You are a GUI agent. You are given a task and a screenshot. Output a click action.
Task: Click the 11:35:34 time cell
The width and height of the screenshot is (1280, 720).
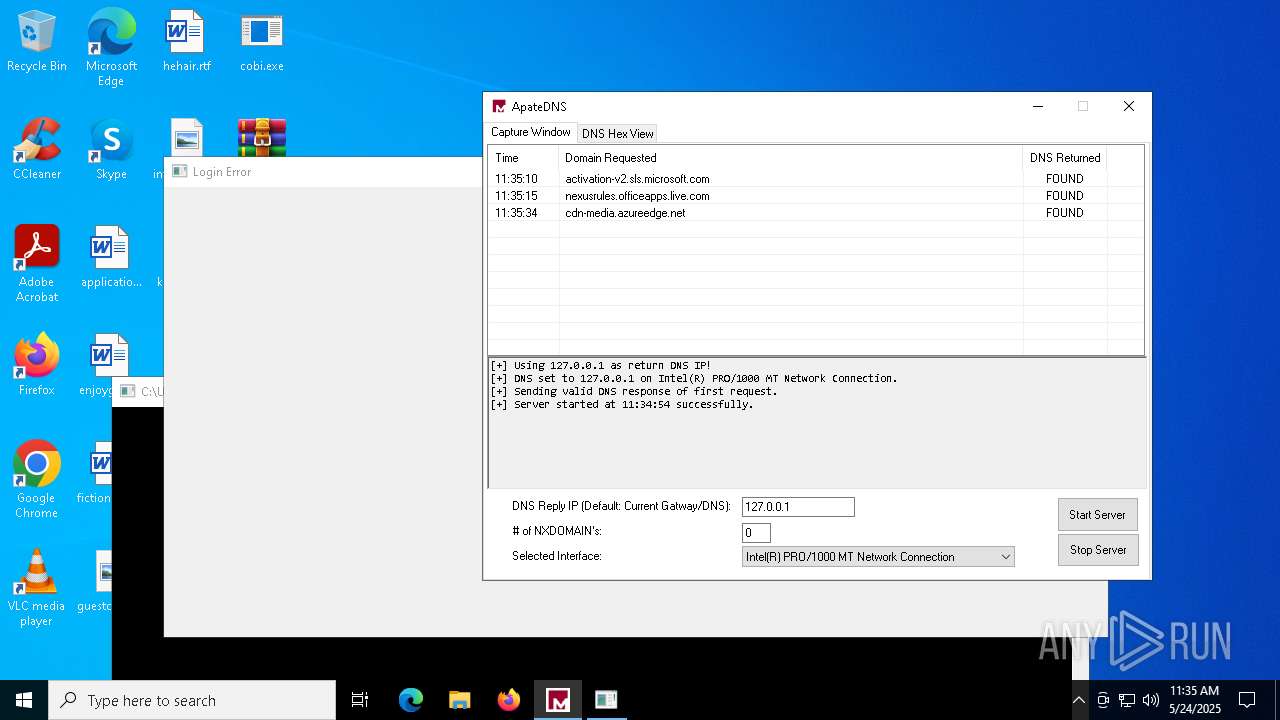click(x=516, y=213)
